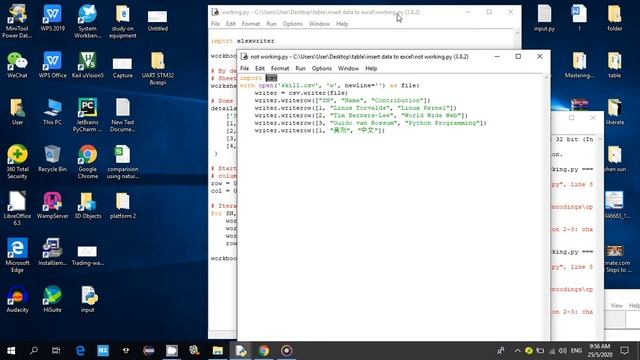Open File Explorer from the taskbar
Image resolution: width=640 pixels, height=360 pixels.
click(x=218, y=351)
